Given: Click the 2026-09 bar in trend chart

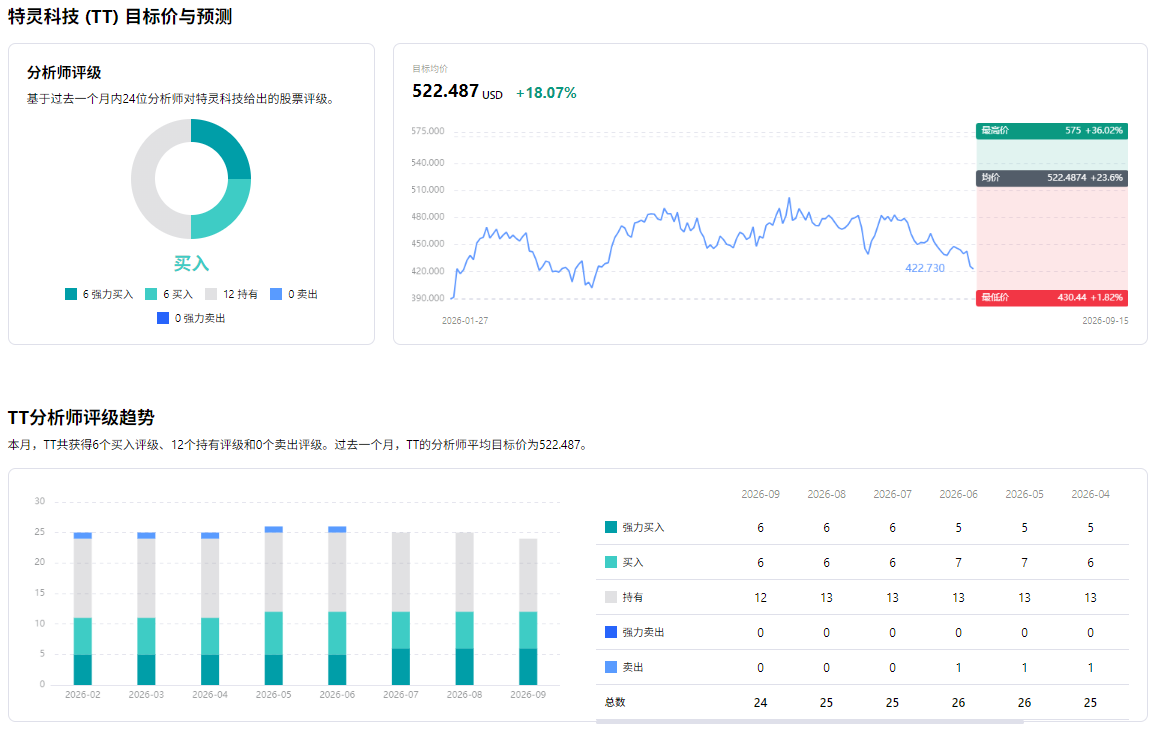Looking at the screenshot, I should pos(528,612).
